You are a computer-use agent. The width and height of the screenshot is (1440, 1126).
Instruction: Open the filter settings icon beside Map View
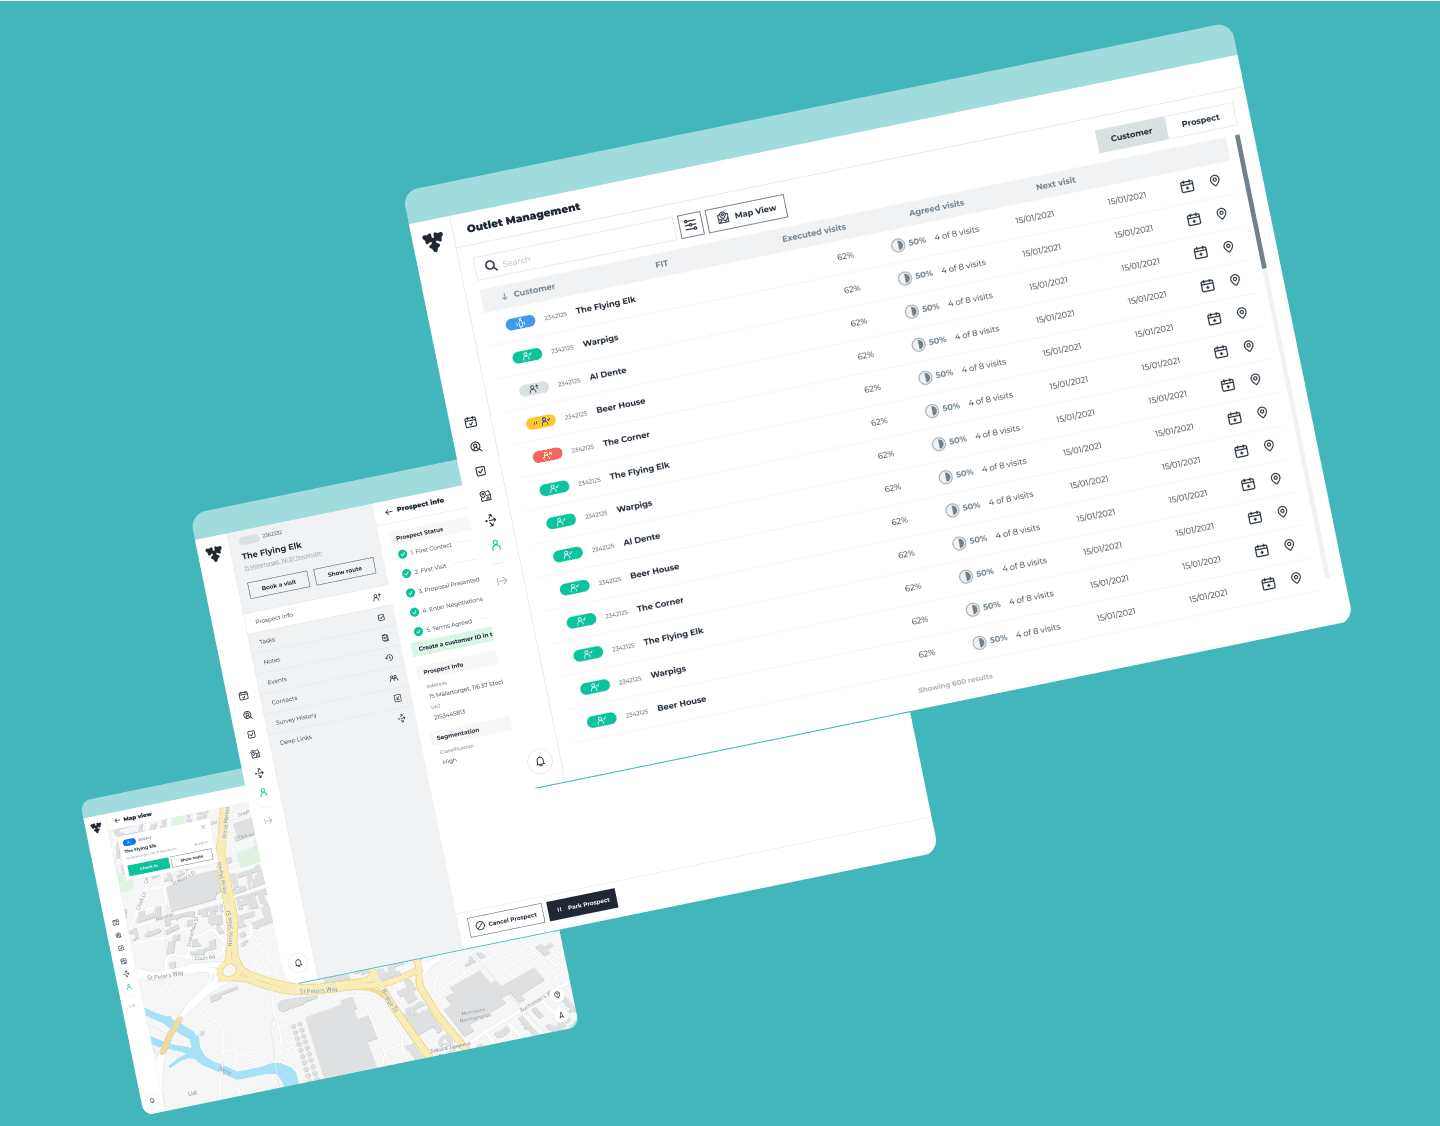(x=691, y=226)
